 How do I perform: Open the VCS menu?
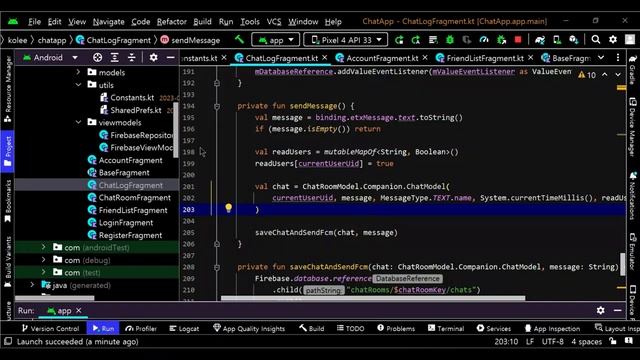click(274, 22)
